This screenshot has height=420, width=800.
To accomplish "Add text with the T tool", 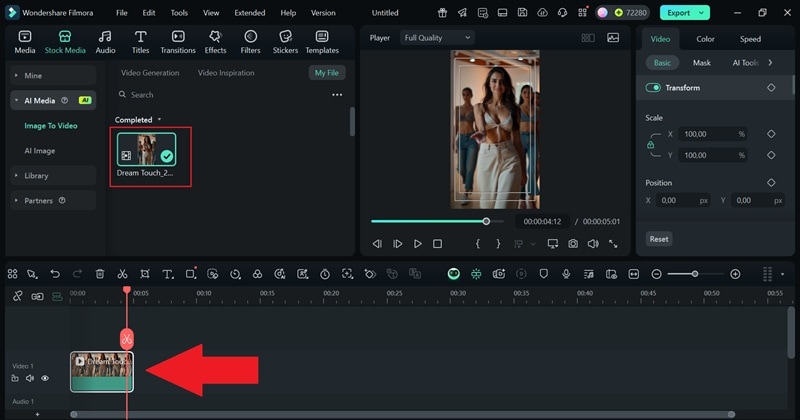I will tap(167, 274).
